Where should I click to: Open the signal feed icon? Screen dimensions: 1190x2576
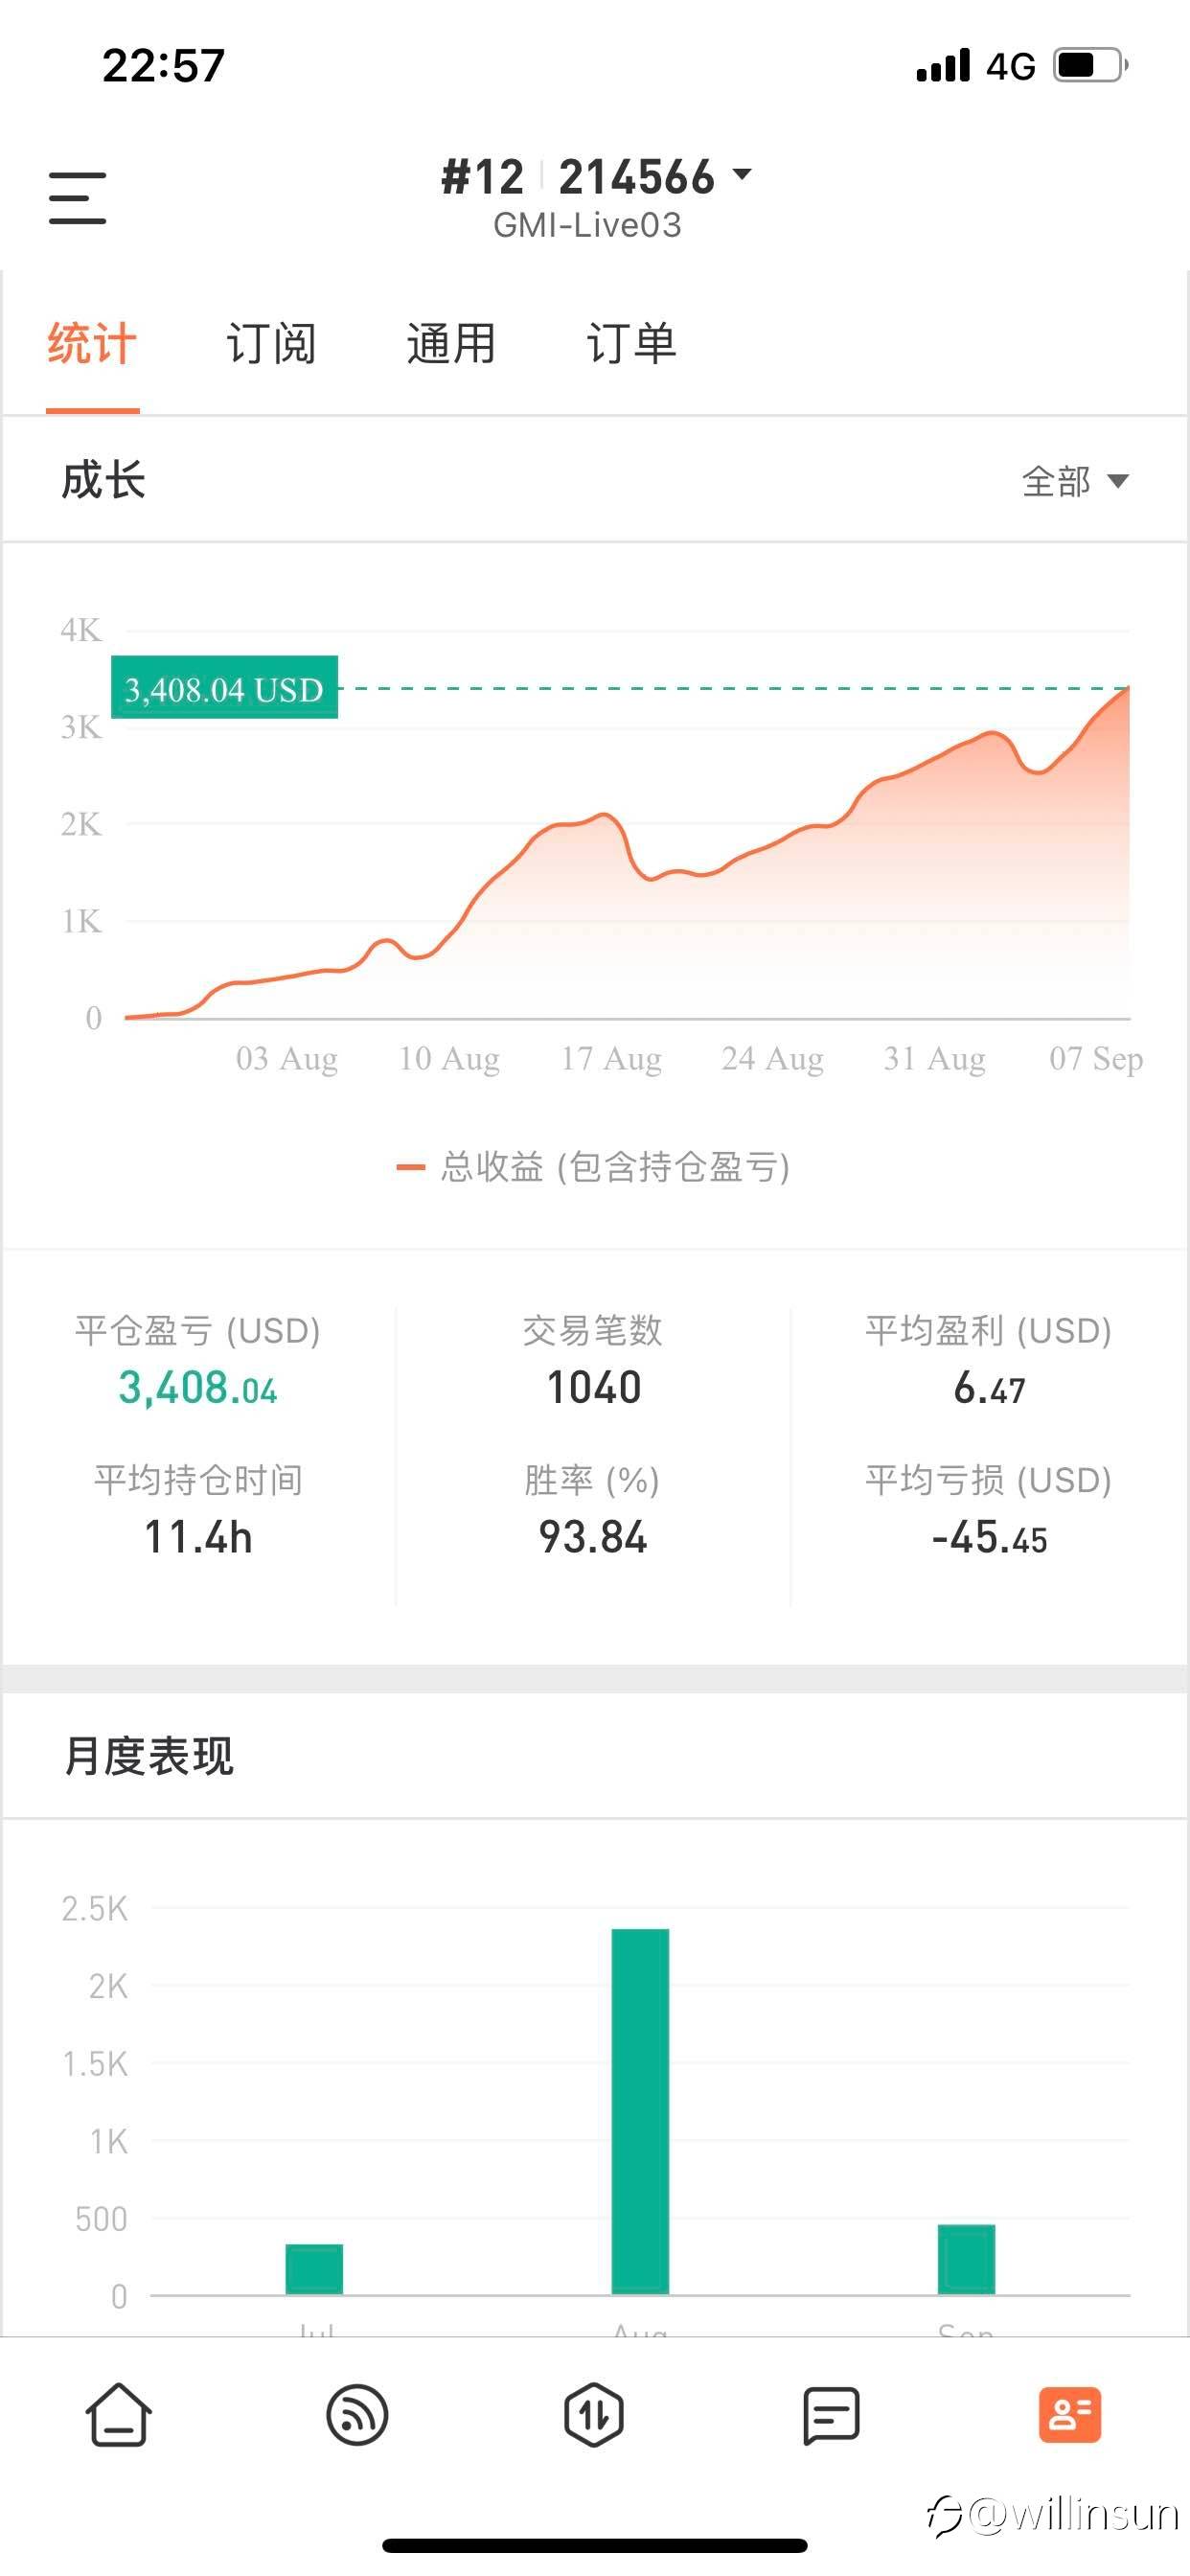pos(357,2415)
